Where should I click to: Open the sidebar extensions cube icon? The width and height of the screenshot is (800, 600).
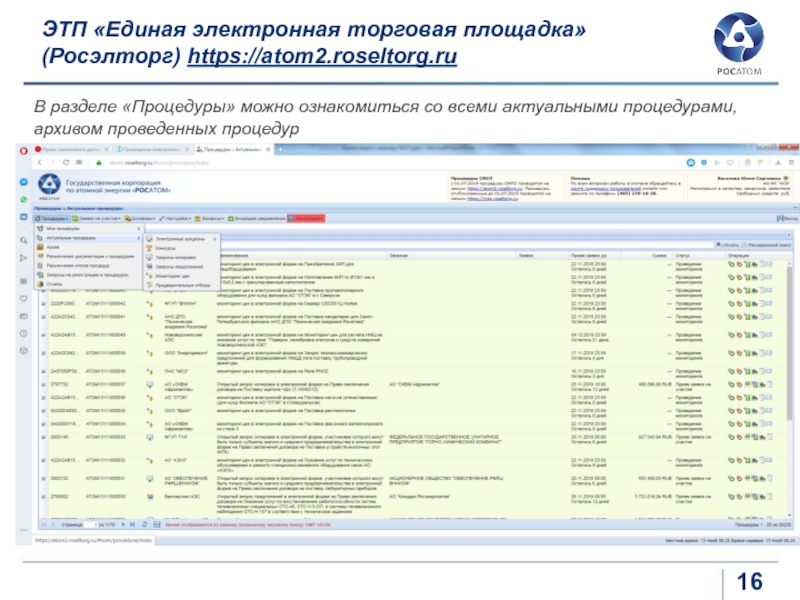tap(23, 351)
